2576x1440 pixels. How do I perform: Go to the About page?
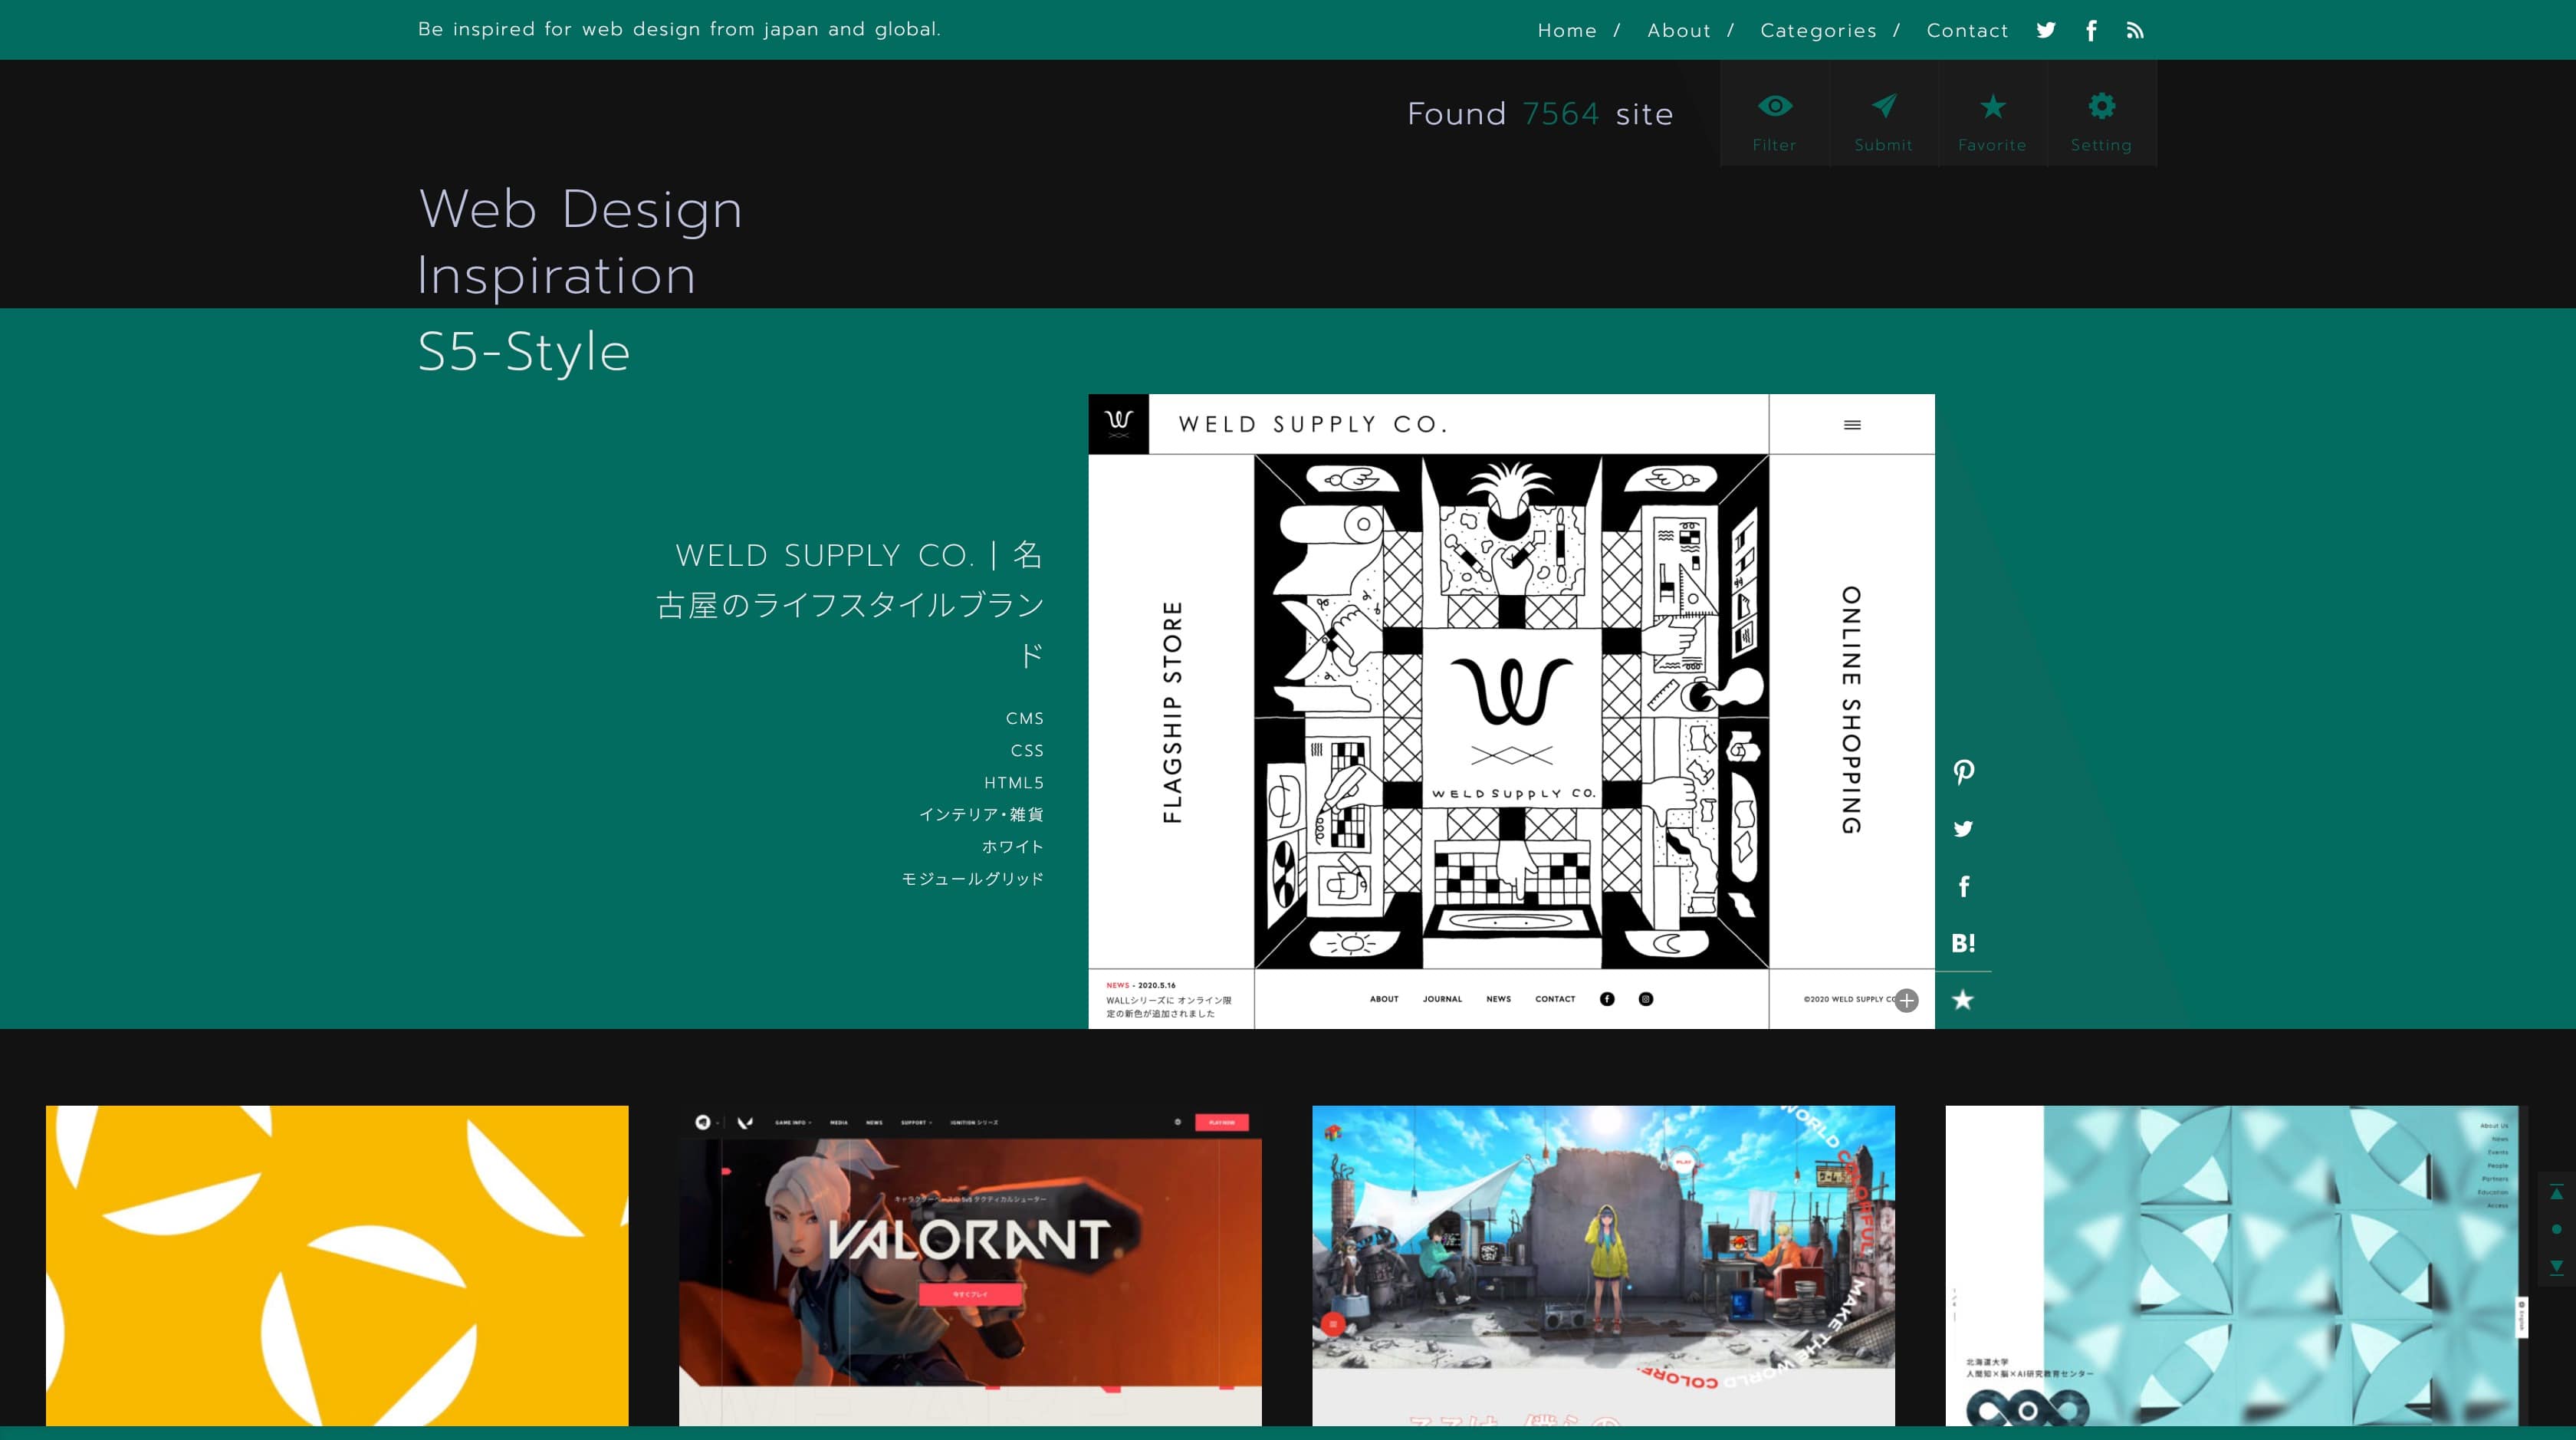point(1679,31)
